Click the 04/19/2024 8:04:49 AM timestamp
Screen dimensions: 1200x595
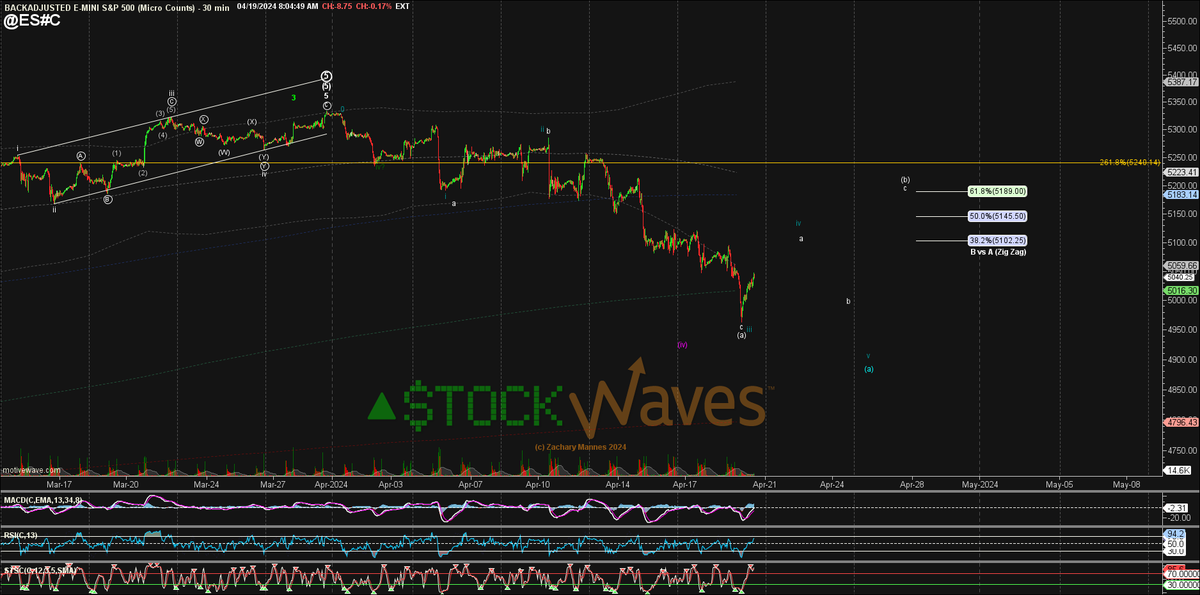278,6
